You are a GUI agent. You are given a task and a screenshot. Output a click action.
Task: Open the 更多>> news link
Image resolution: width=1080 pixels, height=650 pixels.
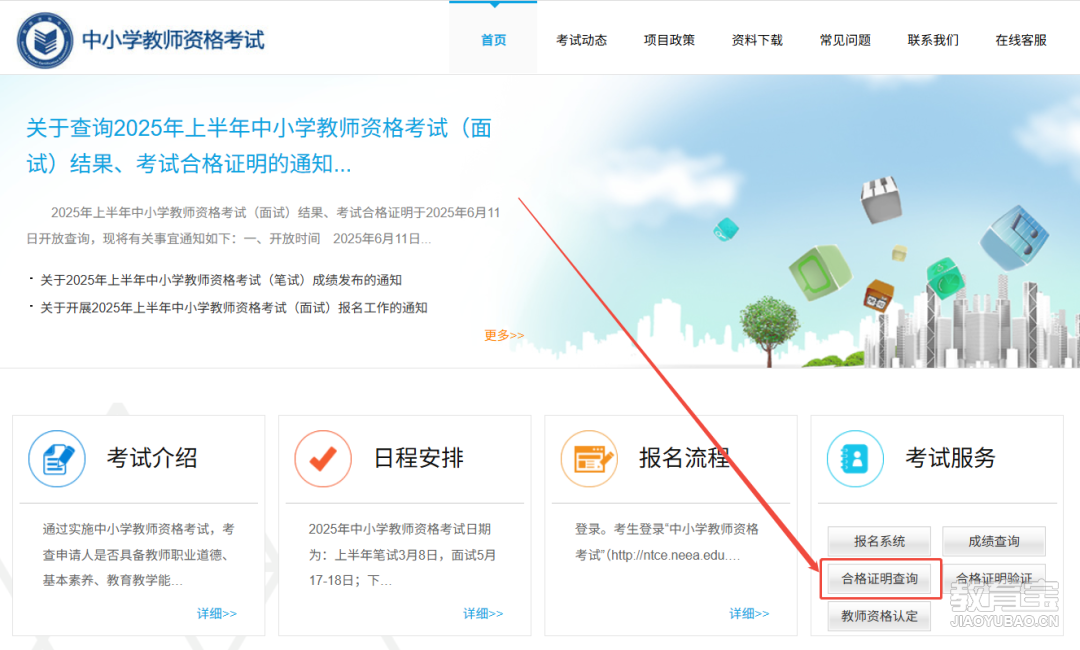click(x=504, y=335)
